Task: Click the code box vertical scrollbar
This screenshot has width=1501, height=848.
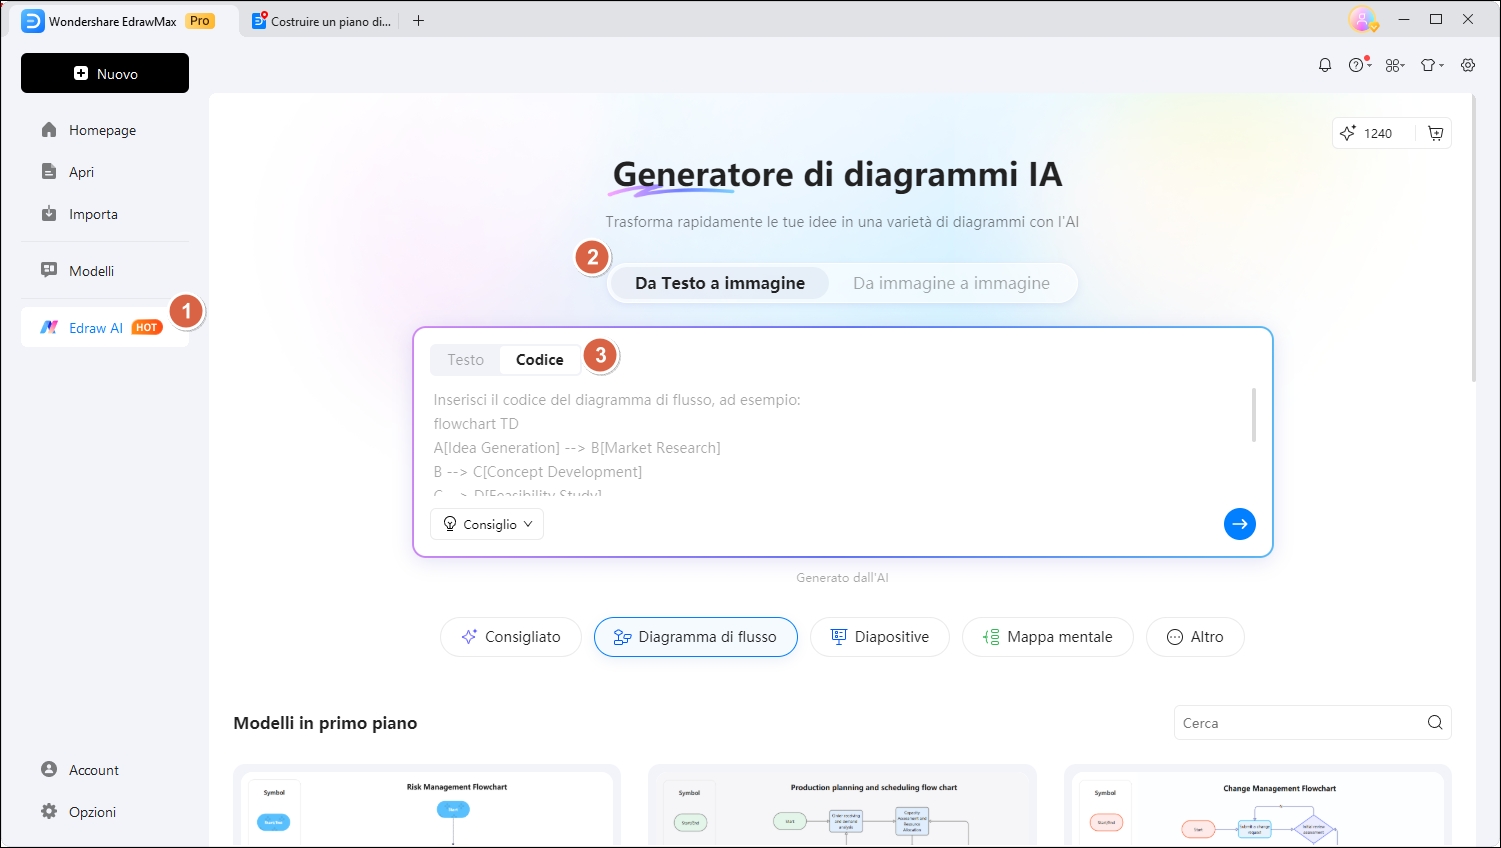Action: (x=1253, y=415)
